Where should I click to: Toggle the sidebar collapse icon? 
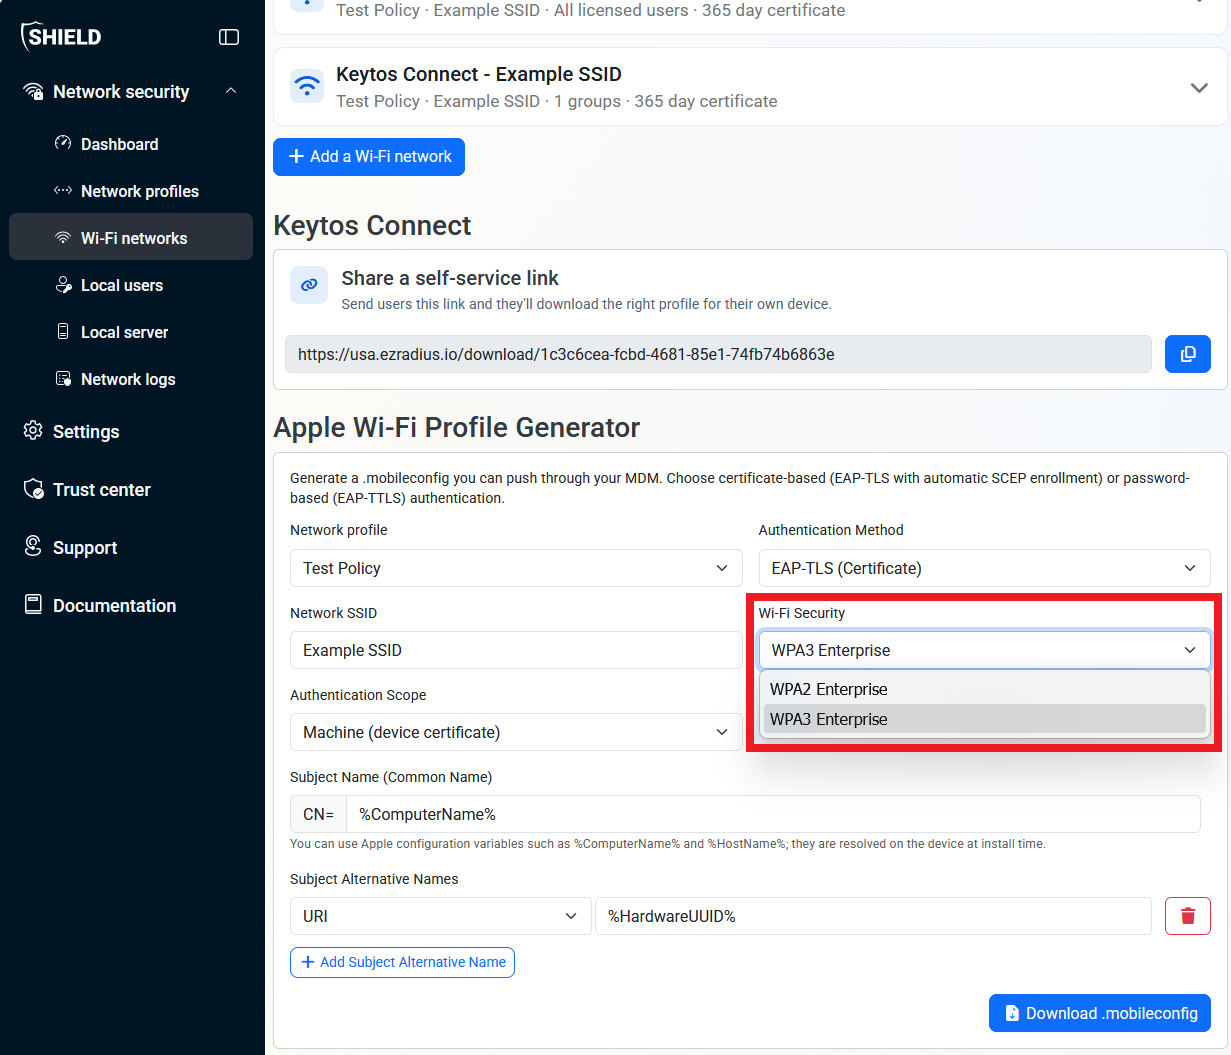[x=229, y=37]
